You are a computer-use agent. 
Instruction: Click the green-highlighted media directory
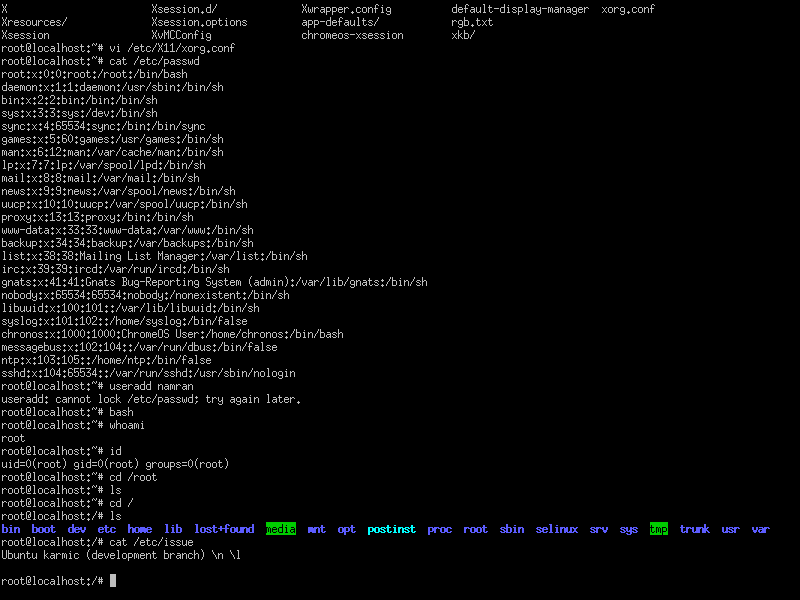click(x=281, y=529)
